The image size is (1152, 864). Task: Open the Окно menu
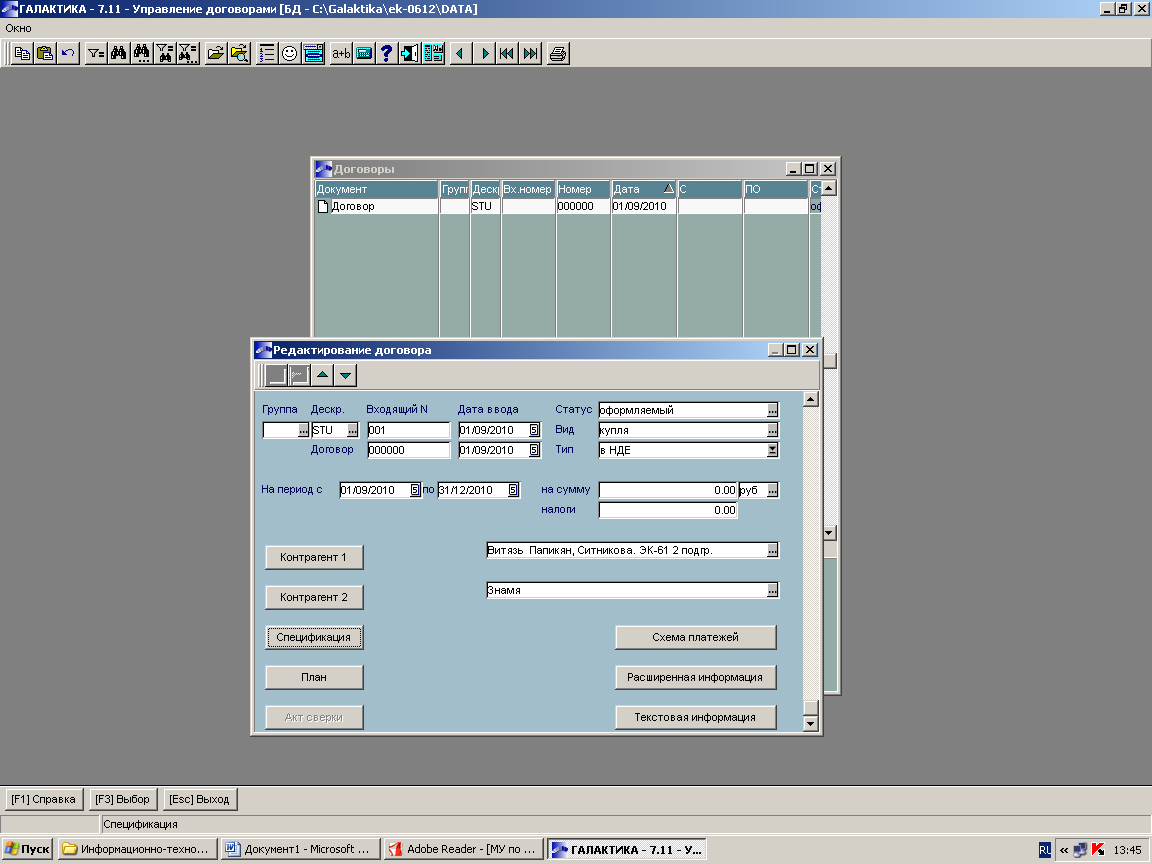point(19,28)
